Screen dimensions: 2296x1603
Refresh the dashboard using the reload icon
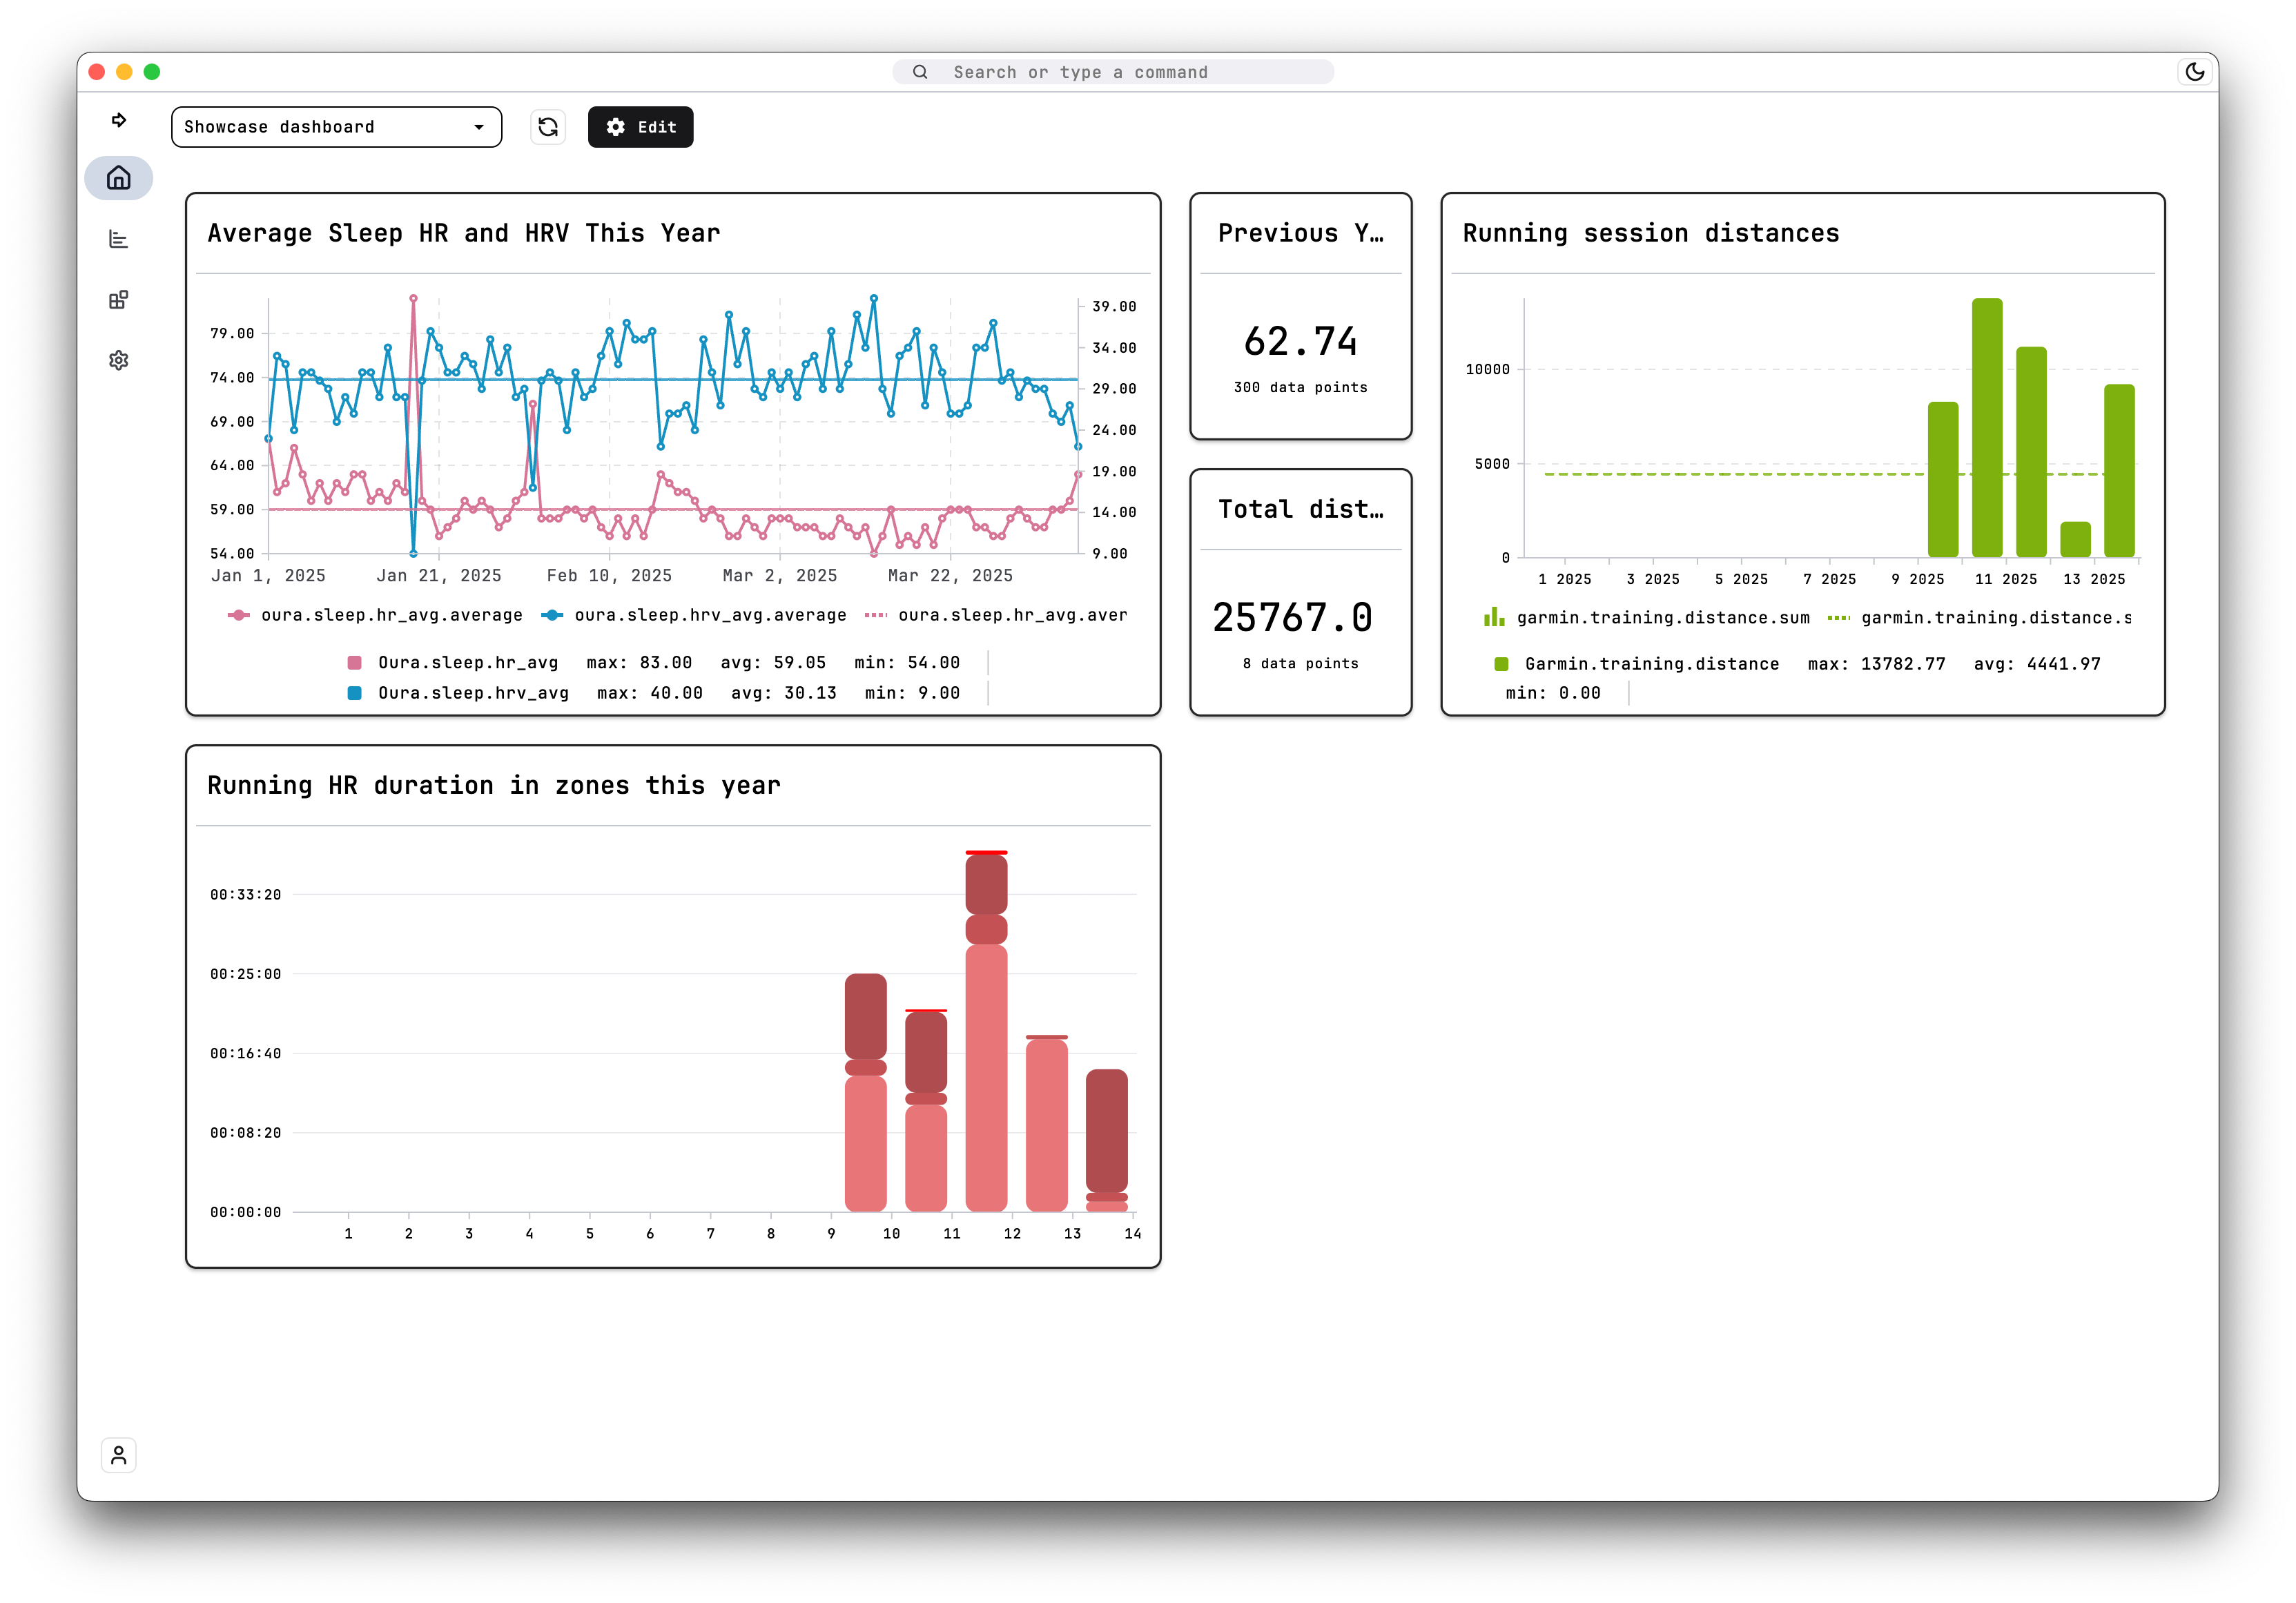(548, 126)
